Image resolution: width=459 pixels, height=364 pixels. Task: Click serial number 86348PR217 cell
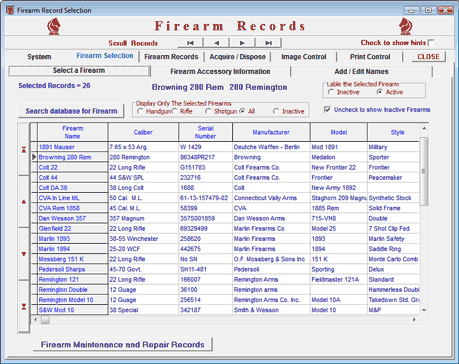click(x=205, y=157)
